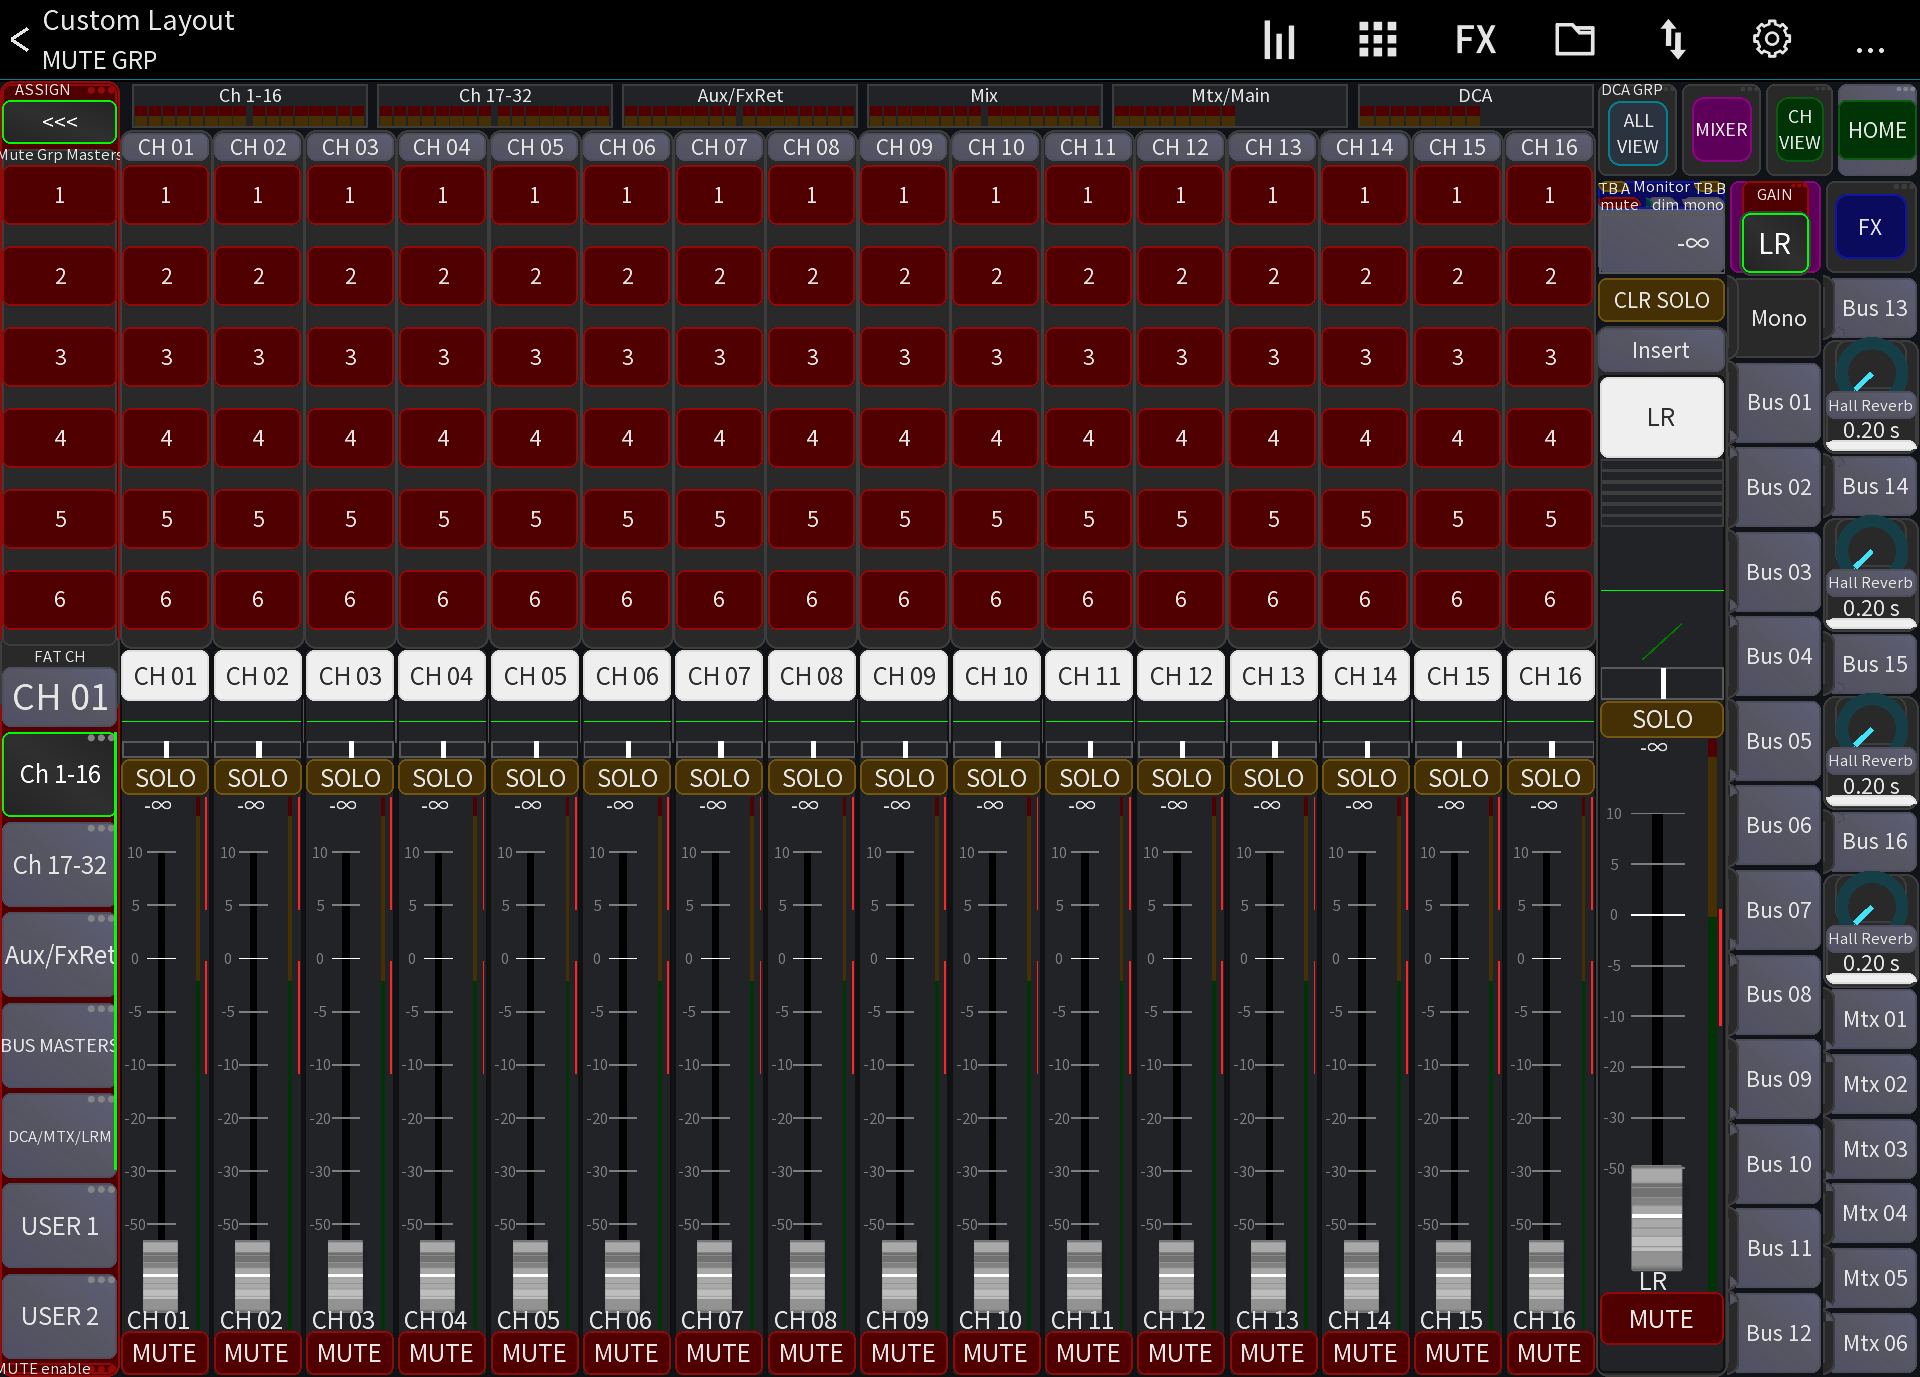Click the LR master fader handle
Image resolution: width=1920 pixels, height=1377 pixels.
(x=1656, y=1216)
